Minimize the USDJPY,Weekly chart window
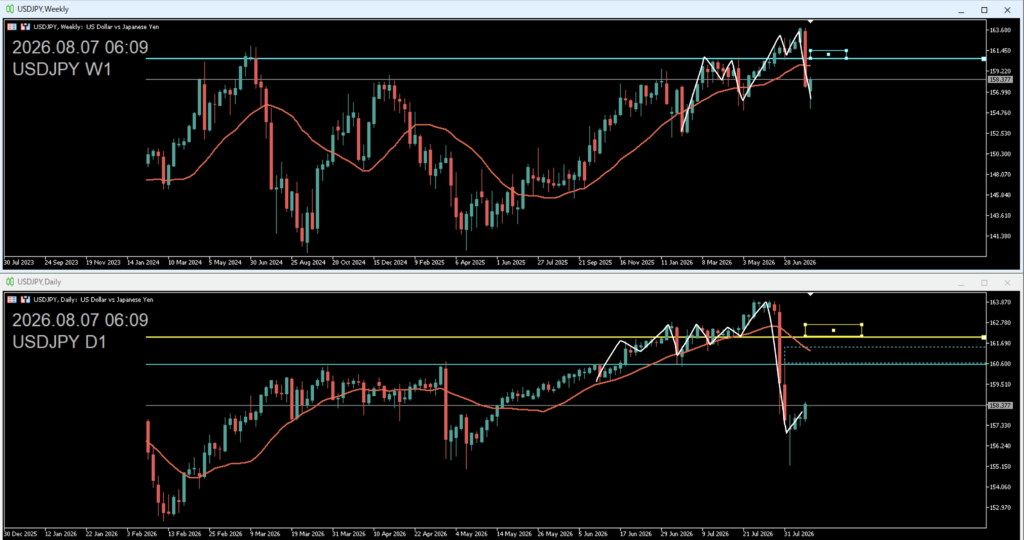 click(x=961, y=10)
